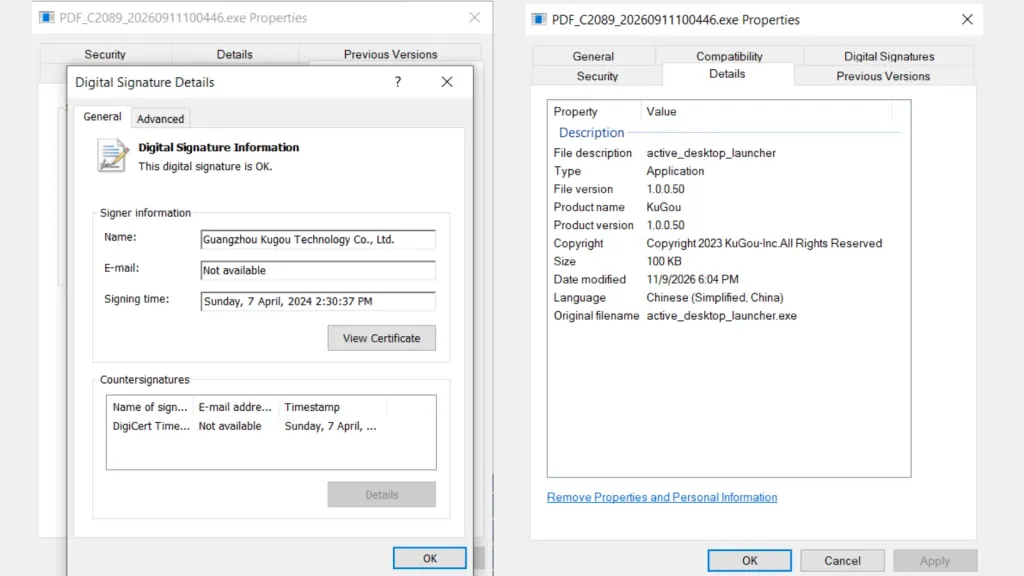Open the Security tab in left Properties window
Screen dimensions: 1024x576
click(x=104, y=54)
